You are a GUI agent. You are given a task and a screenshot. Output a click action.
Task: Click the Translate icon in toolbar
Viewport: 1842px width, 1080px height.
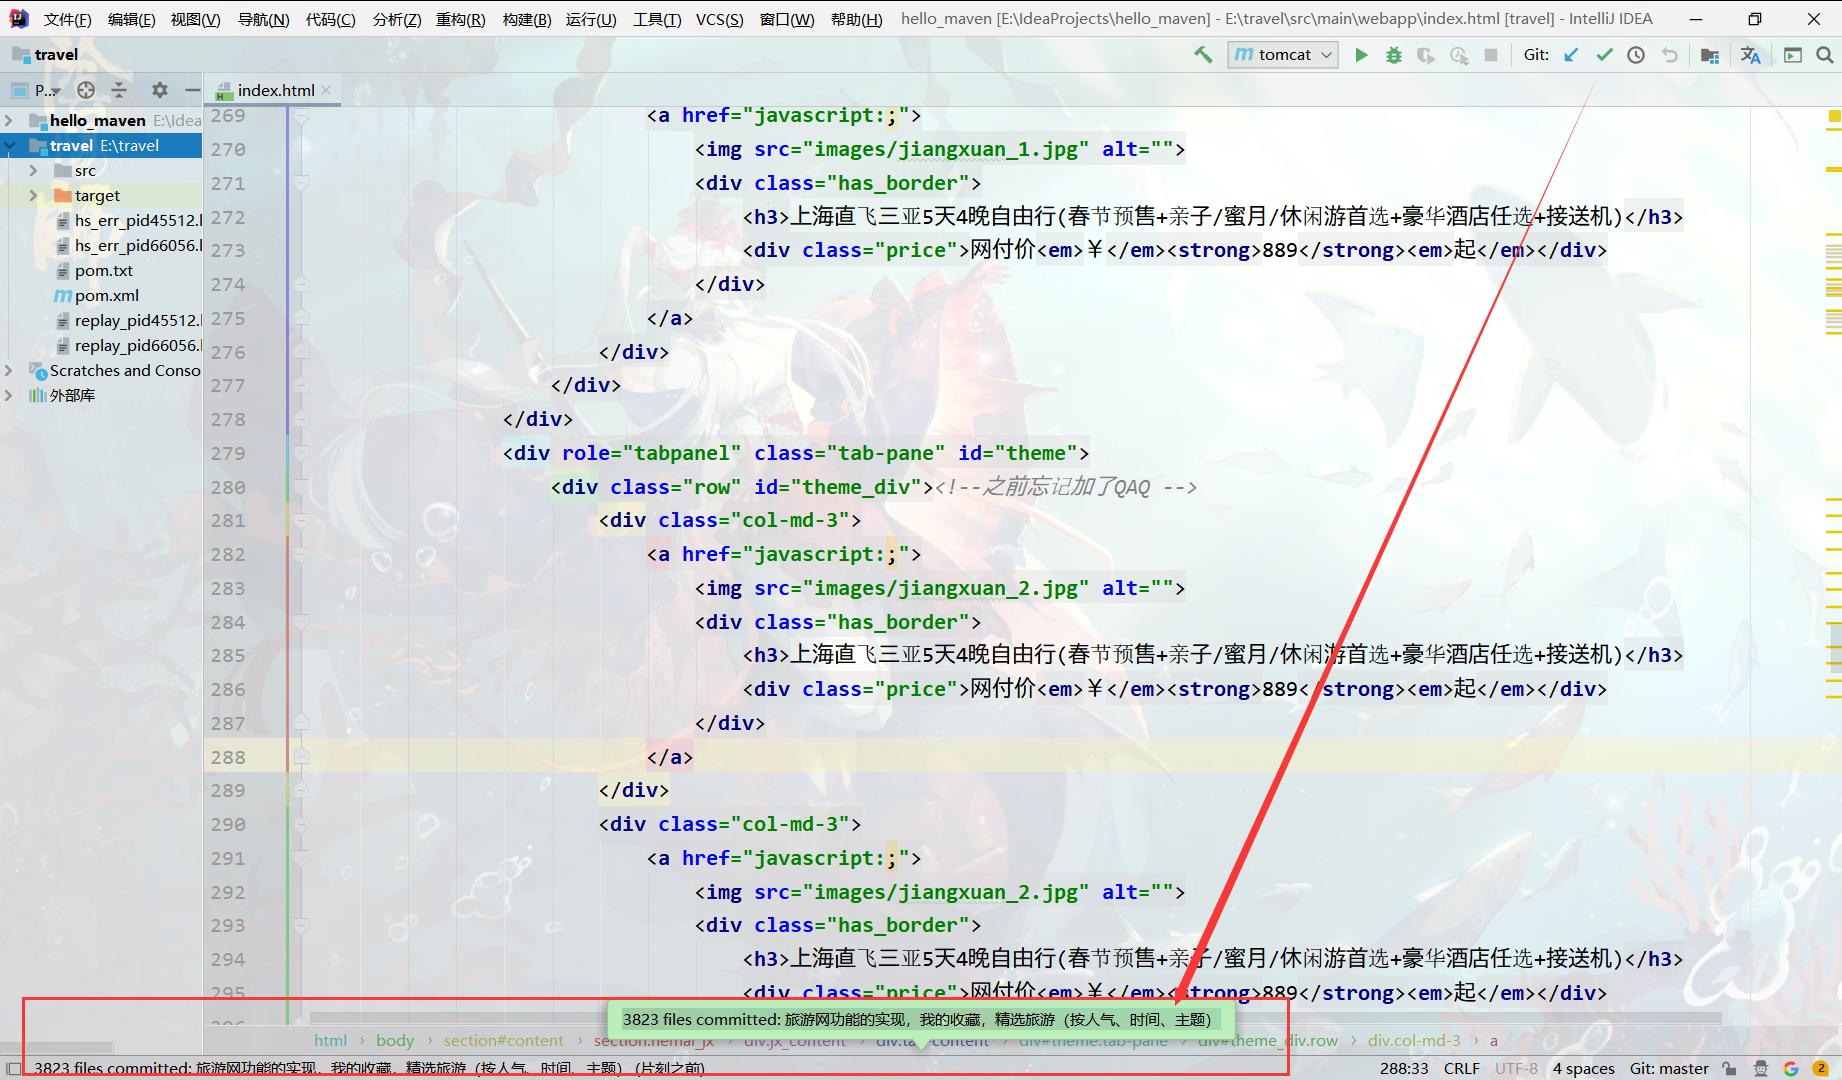click(1750, 55)
